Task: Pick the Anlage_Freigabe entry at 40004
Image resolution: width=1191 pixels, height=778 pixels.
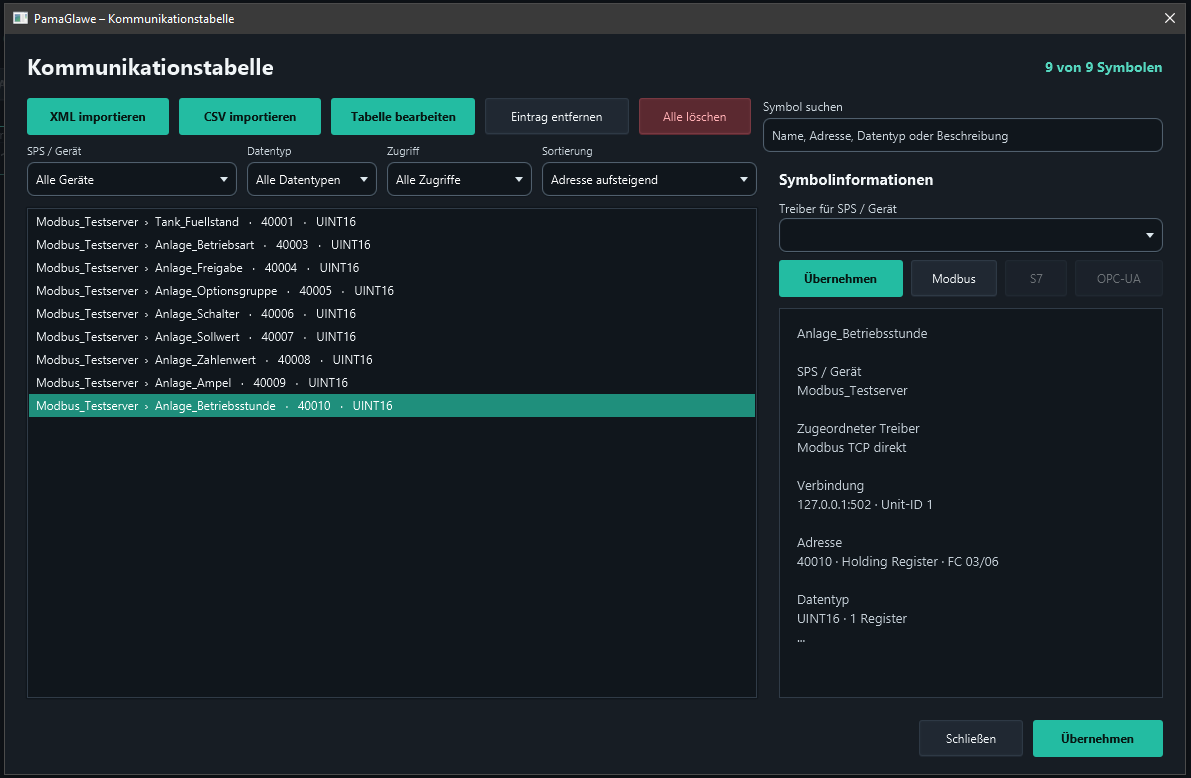Action: pos(392,267)
